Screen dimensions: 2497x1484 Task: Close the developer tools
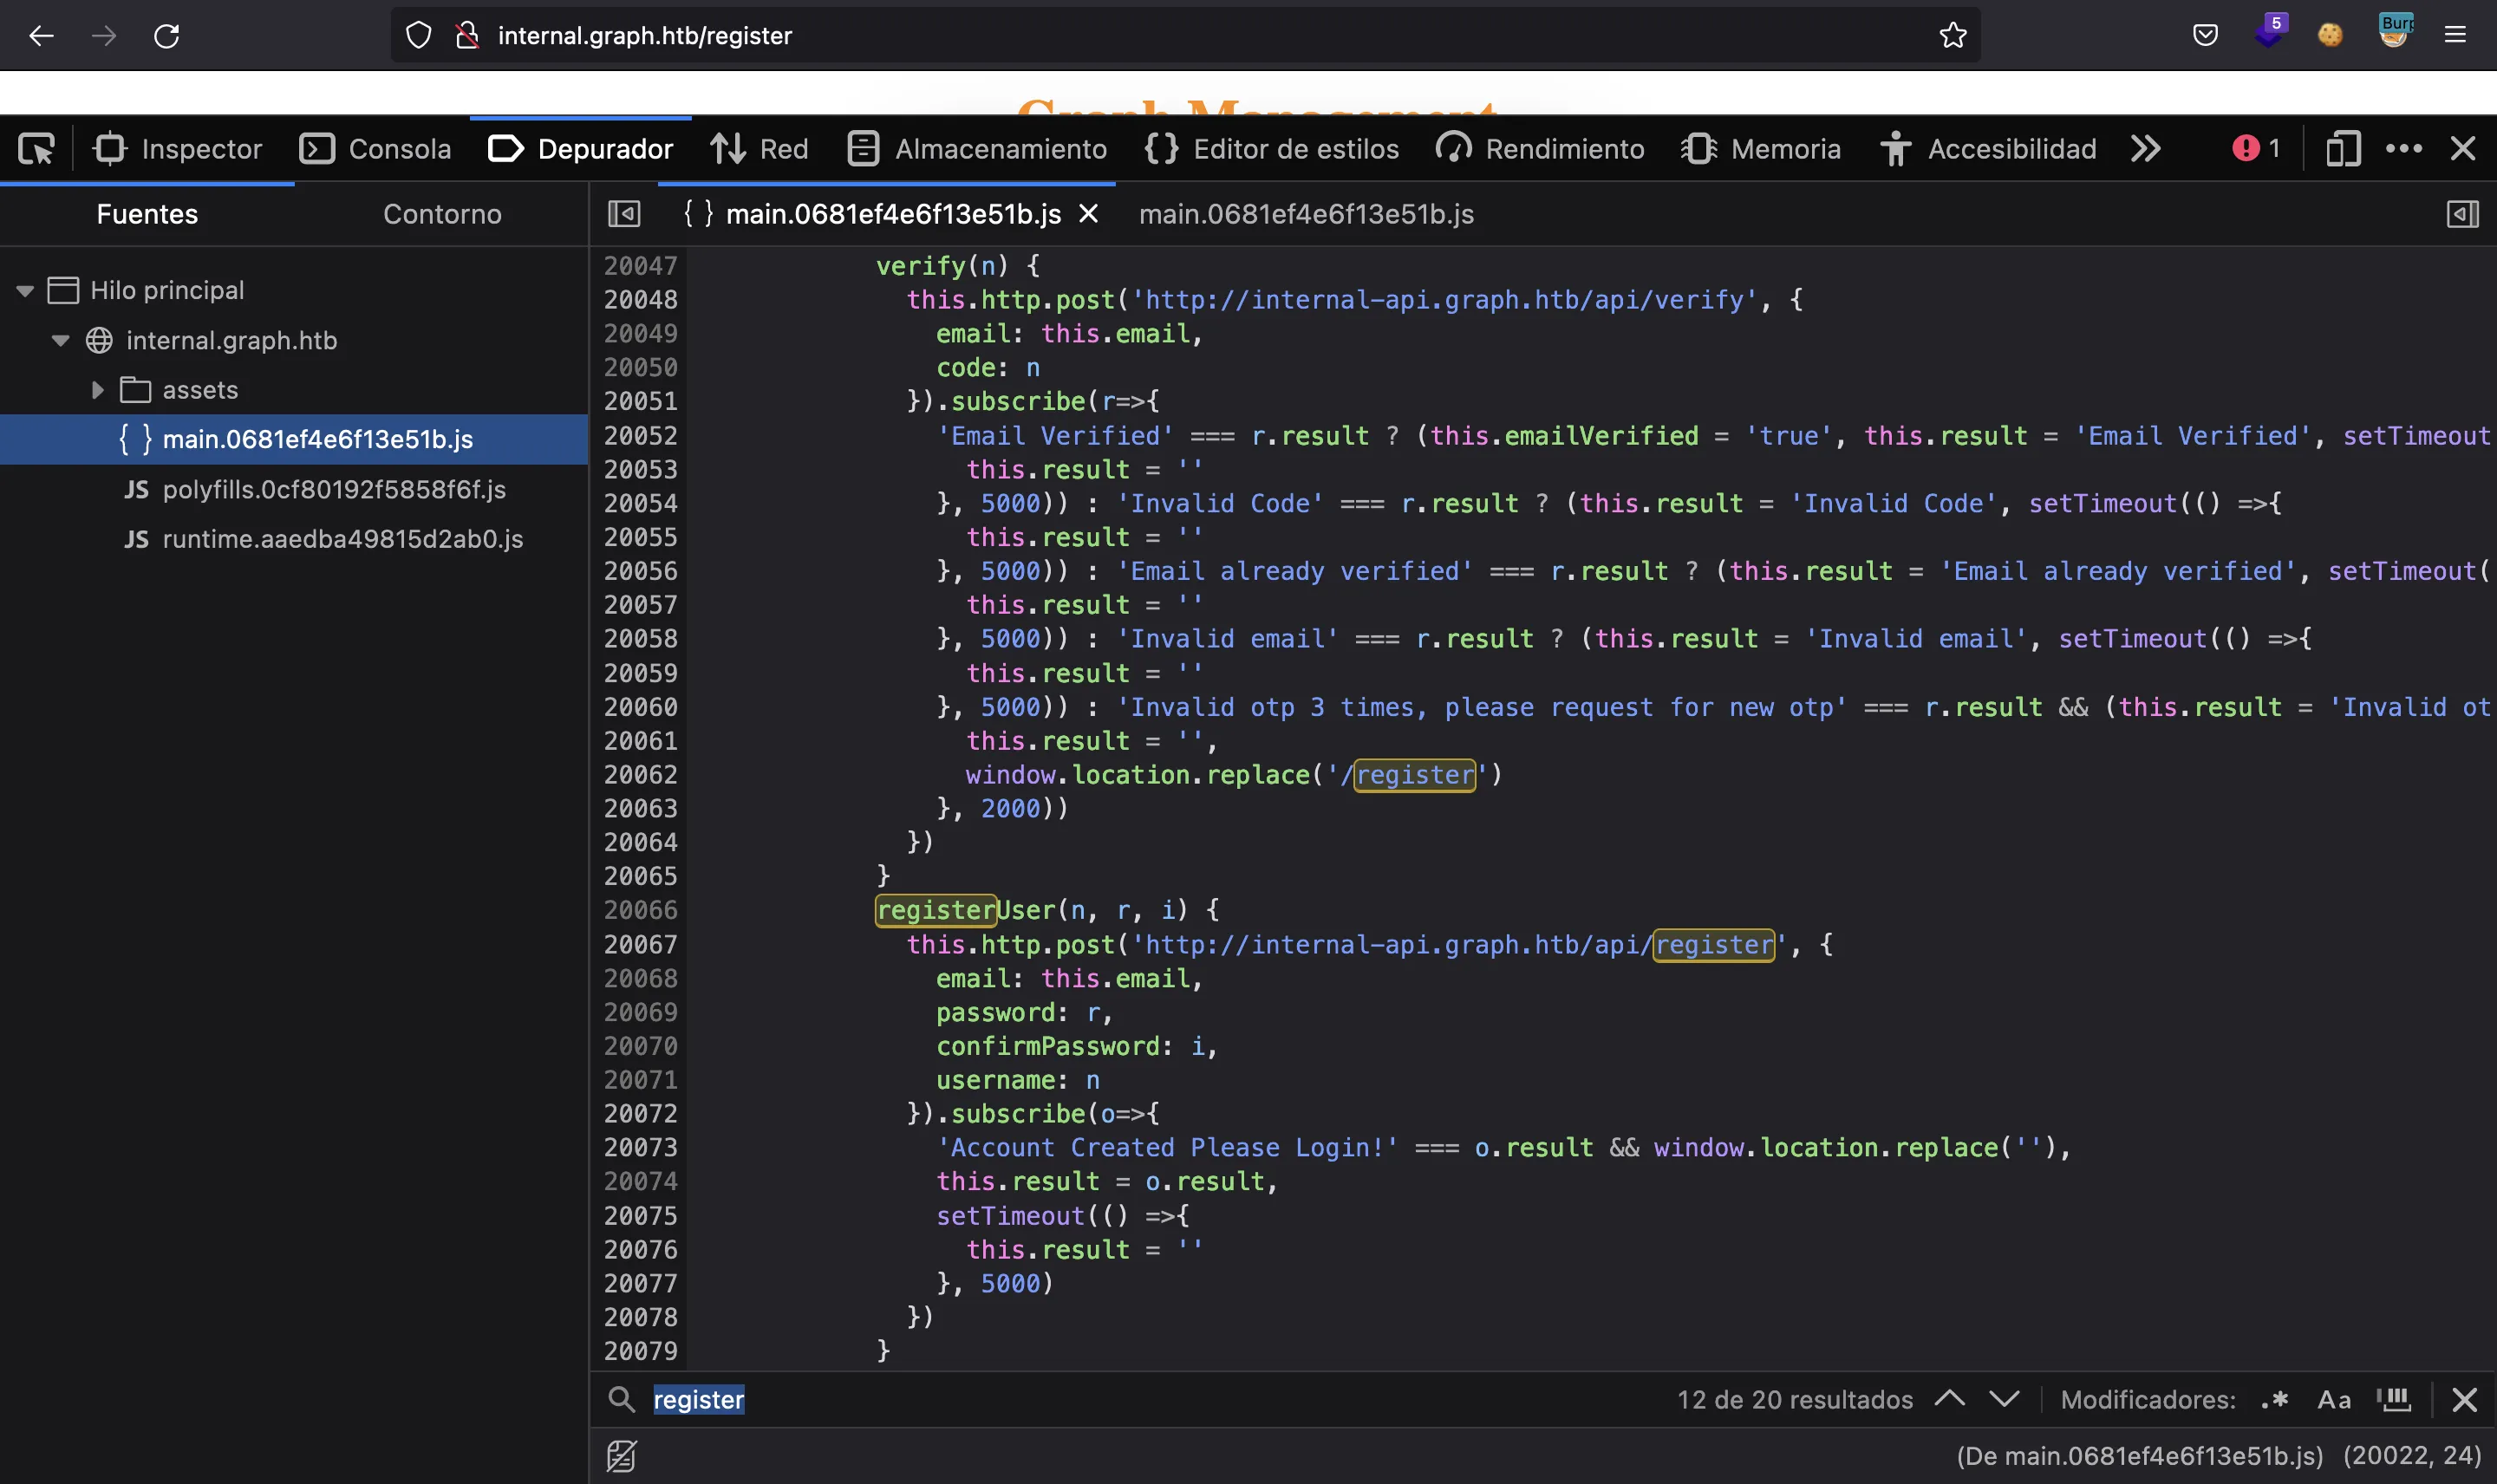(2463, 149)
